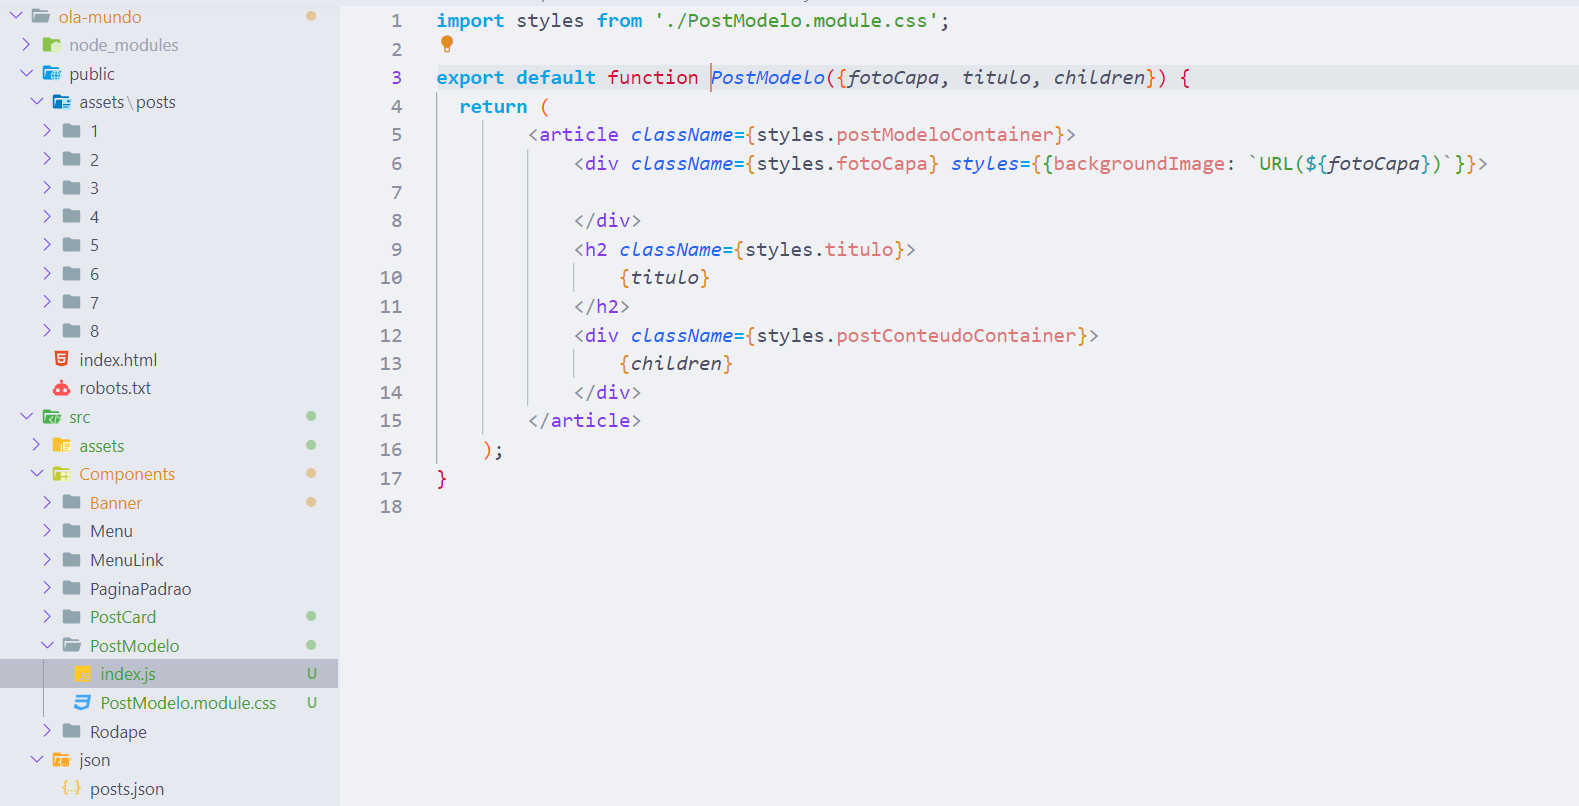Screen dimensions: 1579x806
Task: Click the lightbulb quick-fix icon
Action: (x=447, y=44)
